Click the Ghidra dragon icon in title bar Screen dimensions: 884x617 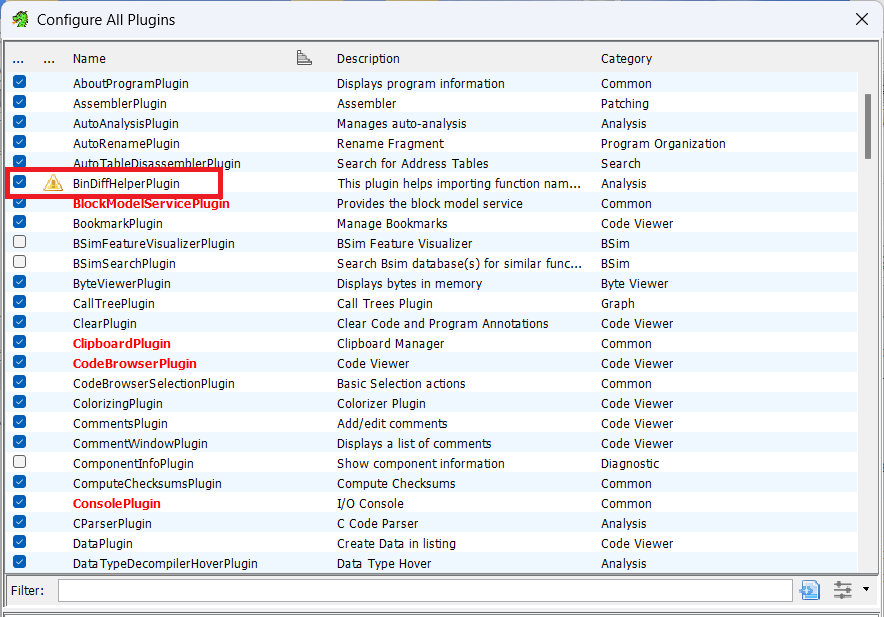[20, 19]
